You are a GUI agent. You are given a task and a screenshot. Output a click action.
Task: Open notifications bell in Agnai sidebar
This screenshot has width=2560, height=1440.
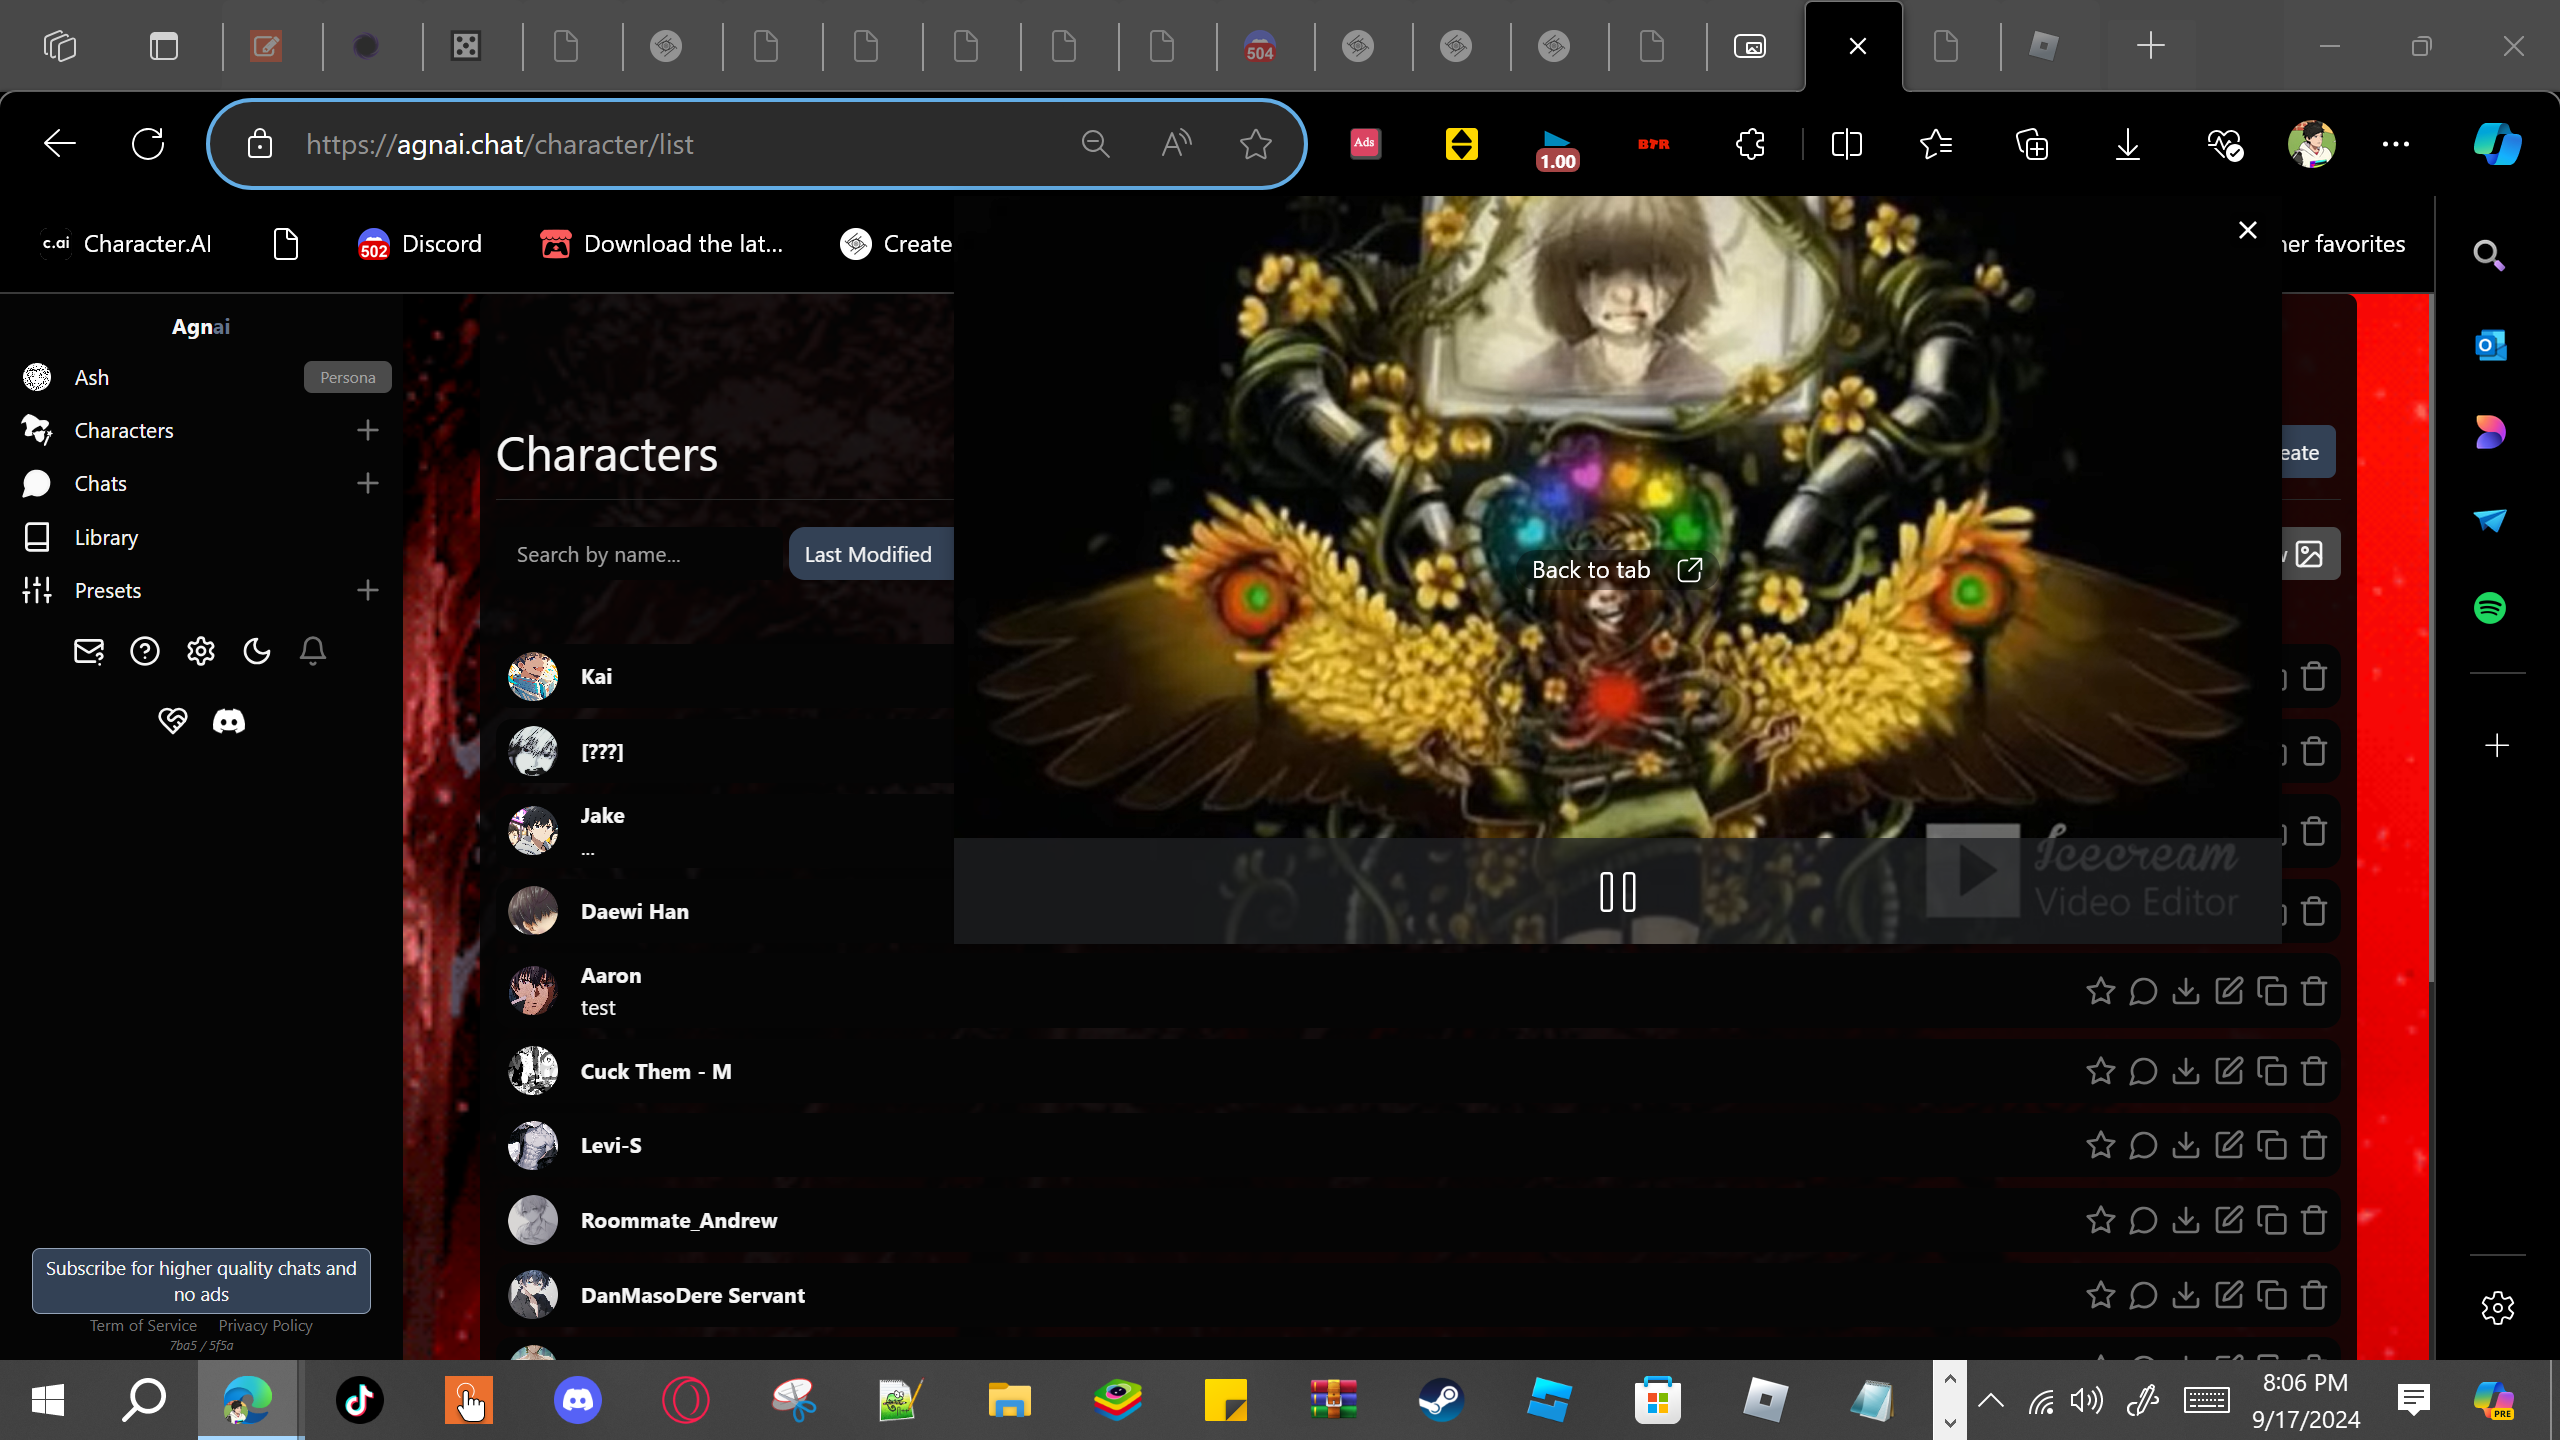pyautogui.click(x=313, y=652)
